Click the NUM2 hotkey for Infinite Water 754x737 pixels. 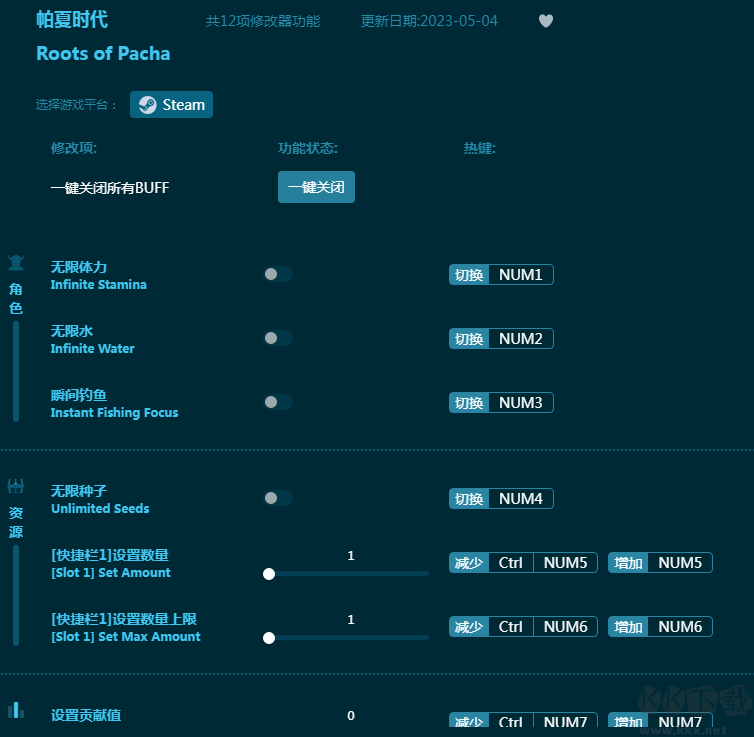pos(520,339)
